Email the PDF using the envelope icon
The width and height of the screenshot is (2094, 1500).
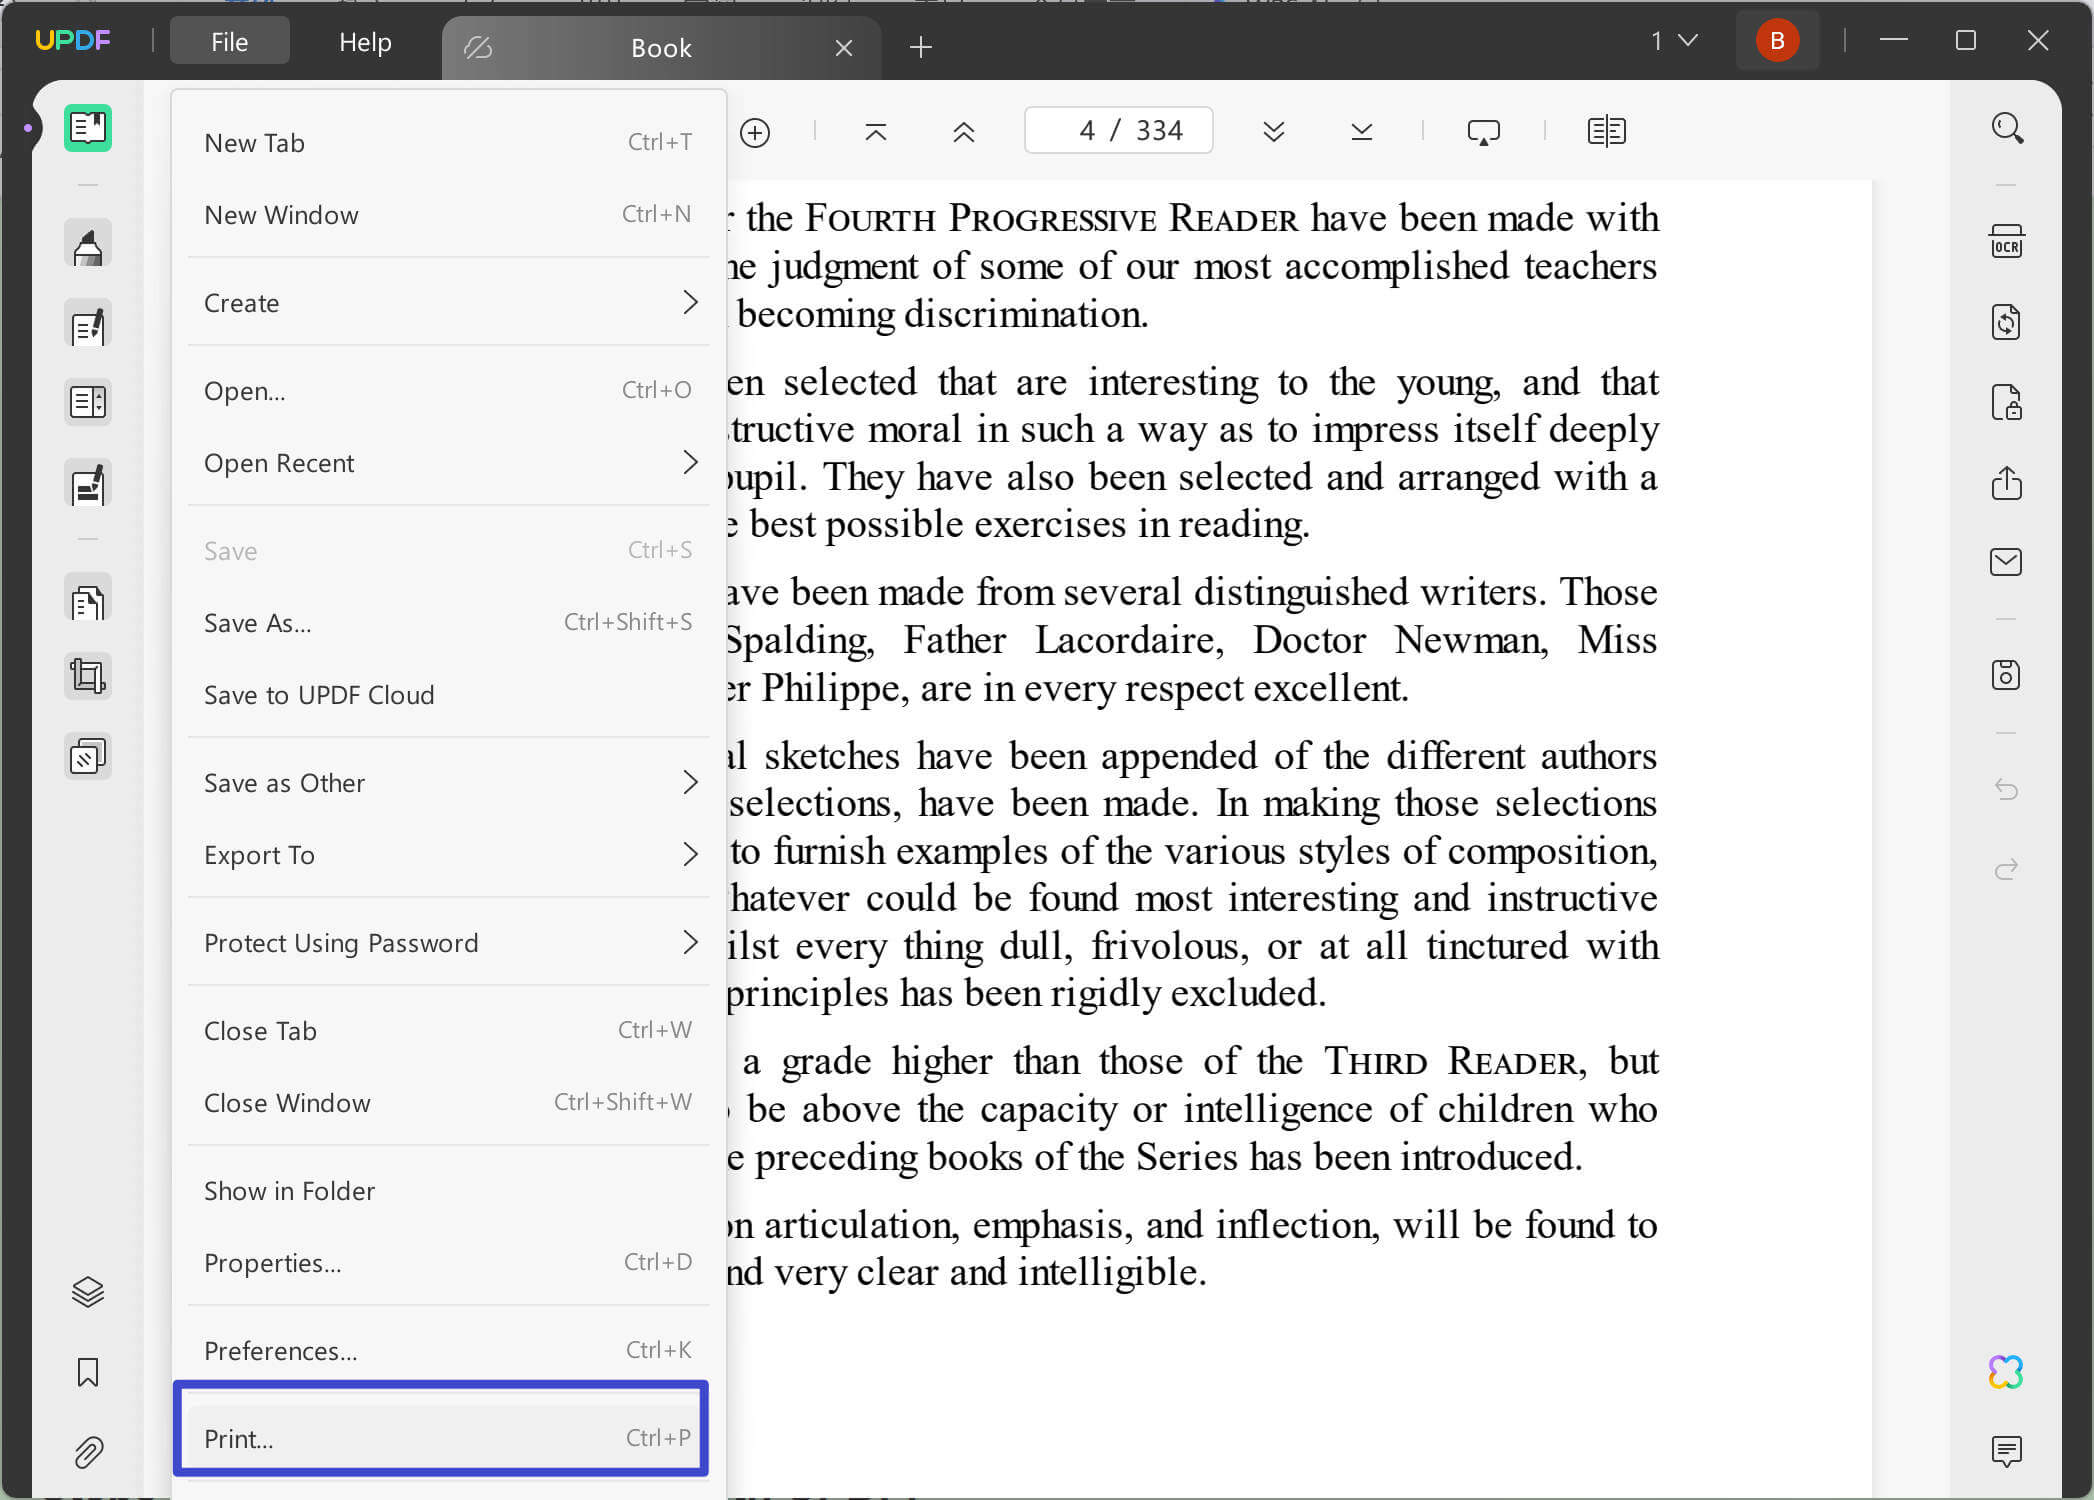pyautogui.click(x=2007, y=561)
